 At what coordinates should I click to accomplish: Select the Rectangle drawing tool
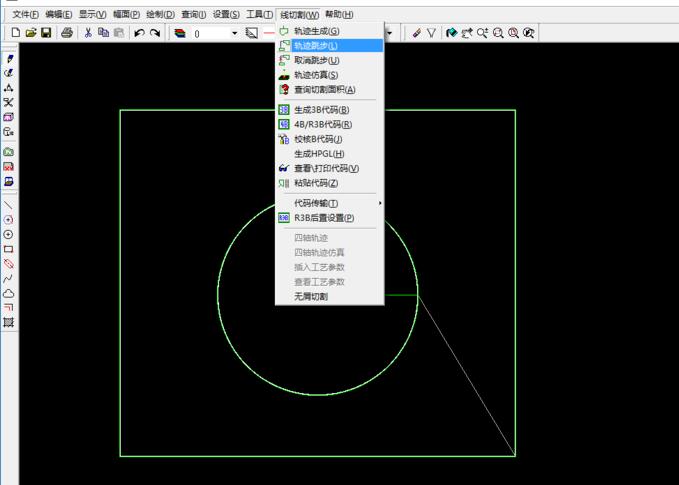tap(9, 249)
